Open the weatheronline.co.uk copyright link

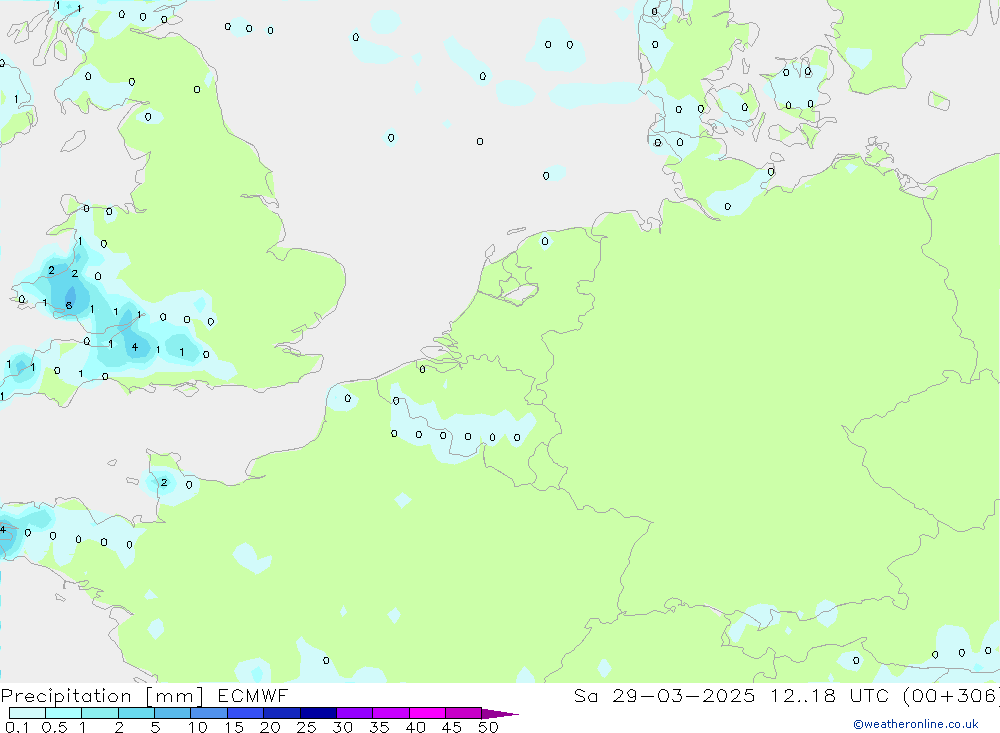point(916,724)
